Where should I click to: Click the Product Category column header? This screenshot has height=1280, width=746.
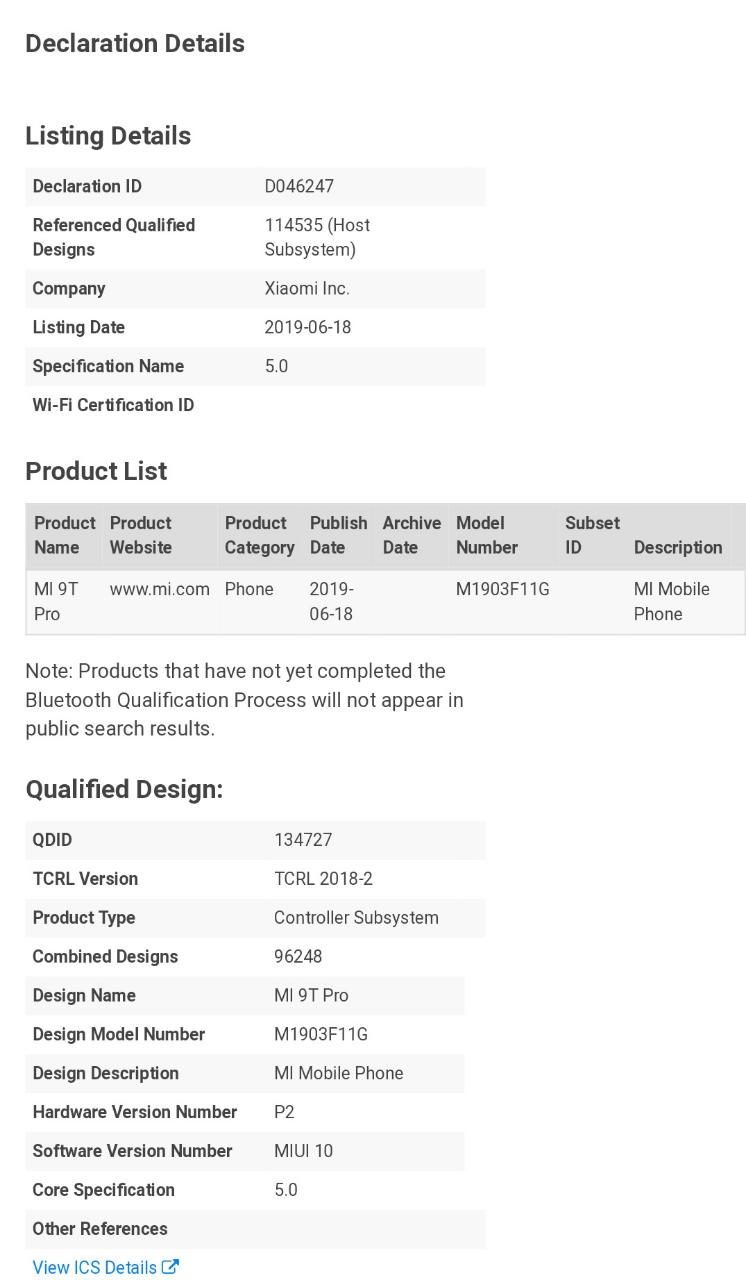(x=259, y=535)
